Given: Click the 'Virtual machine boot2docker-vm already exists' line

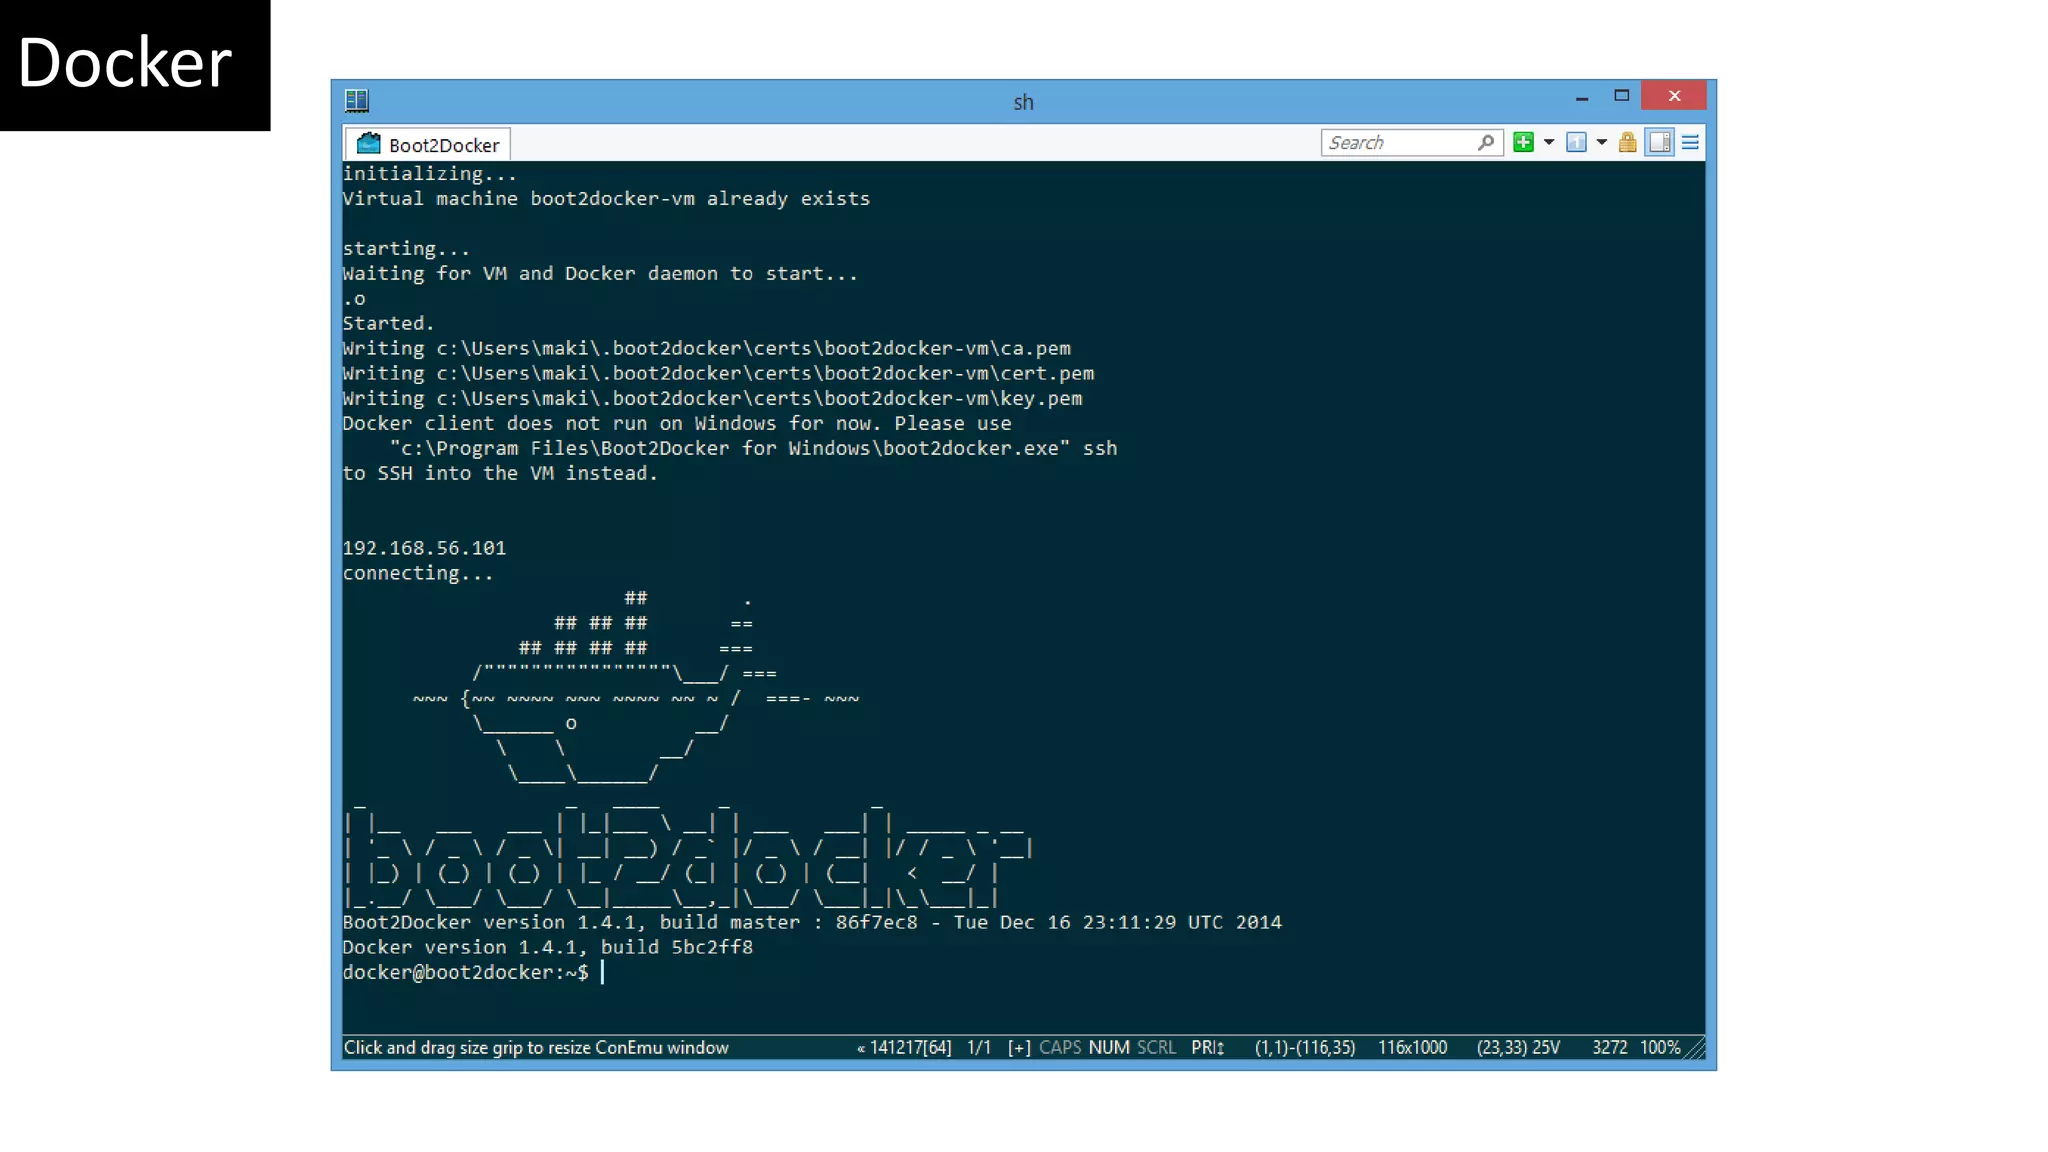Looking at the screenshot, I should point(606,198).
